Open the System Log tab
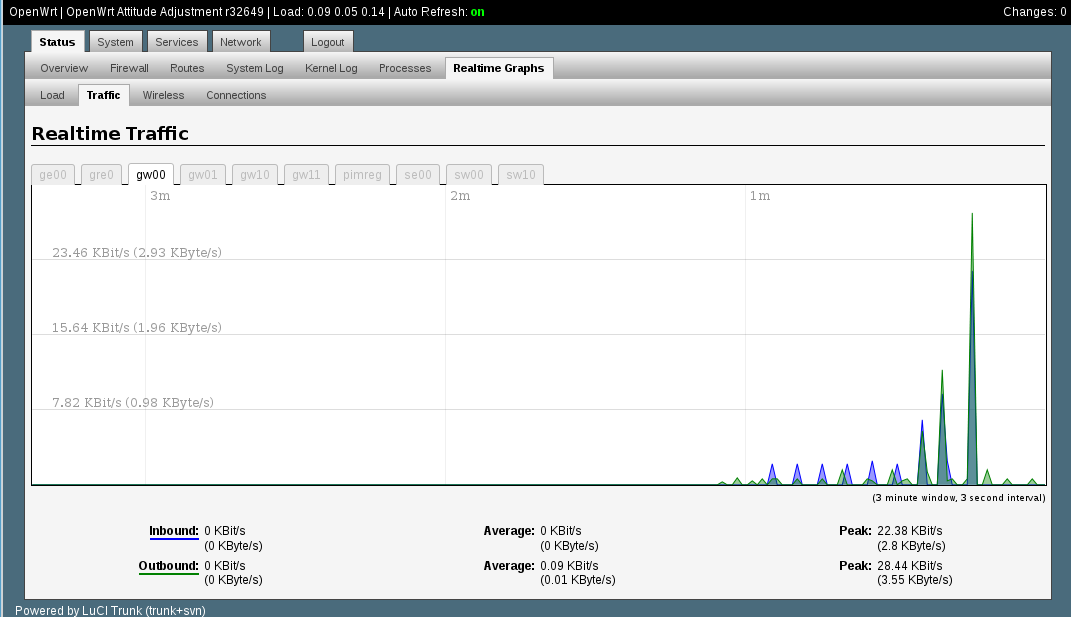 click(254, 68)
